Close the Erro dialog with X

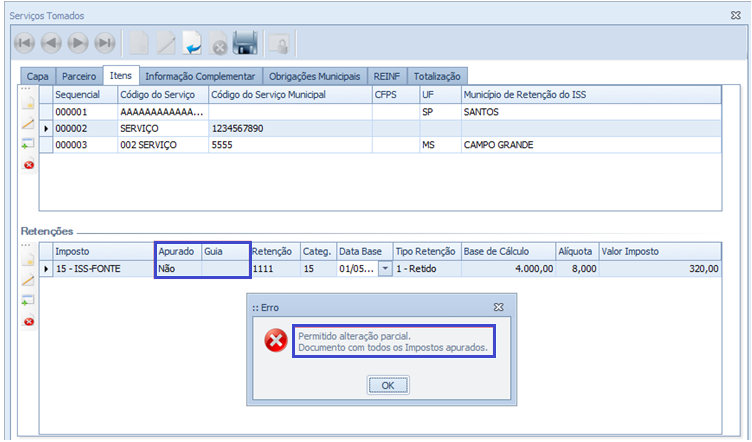pos(498,307)
